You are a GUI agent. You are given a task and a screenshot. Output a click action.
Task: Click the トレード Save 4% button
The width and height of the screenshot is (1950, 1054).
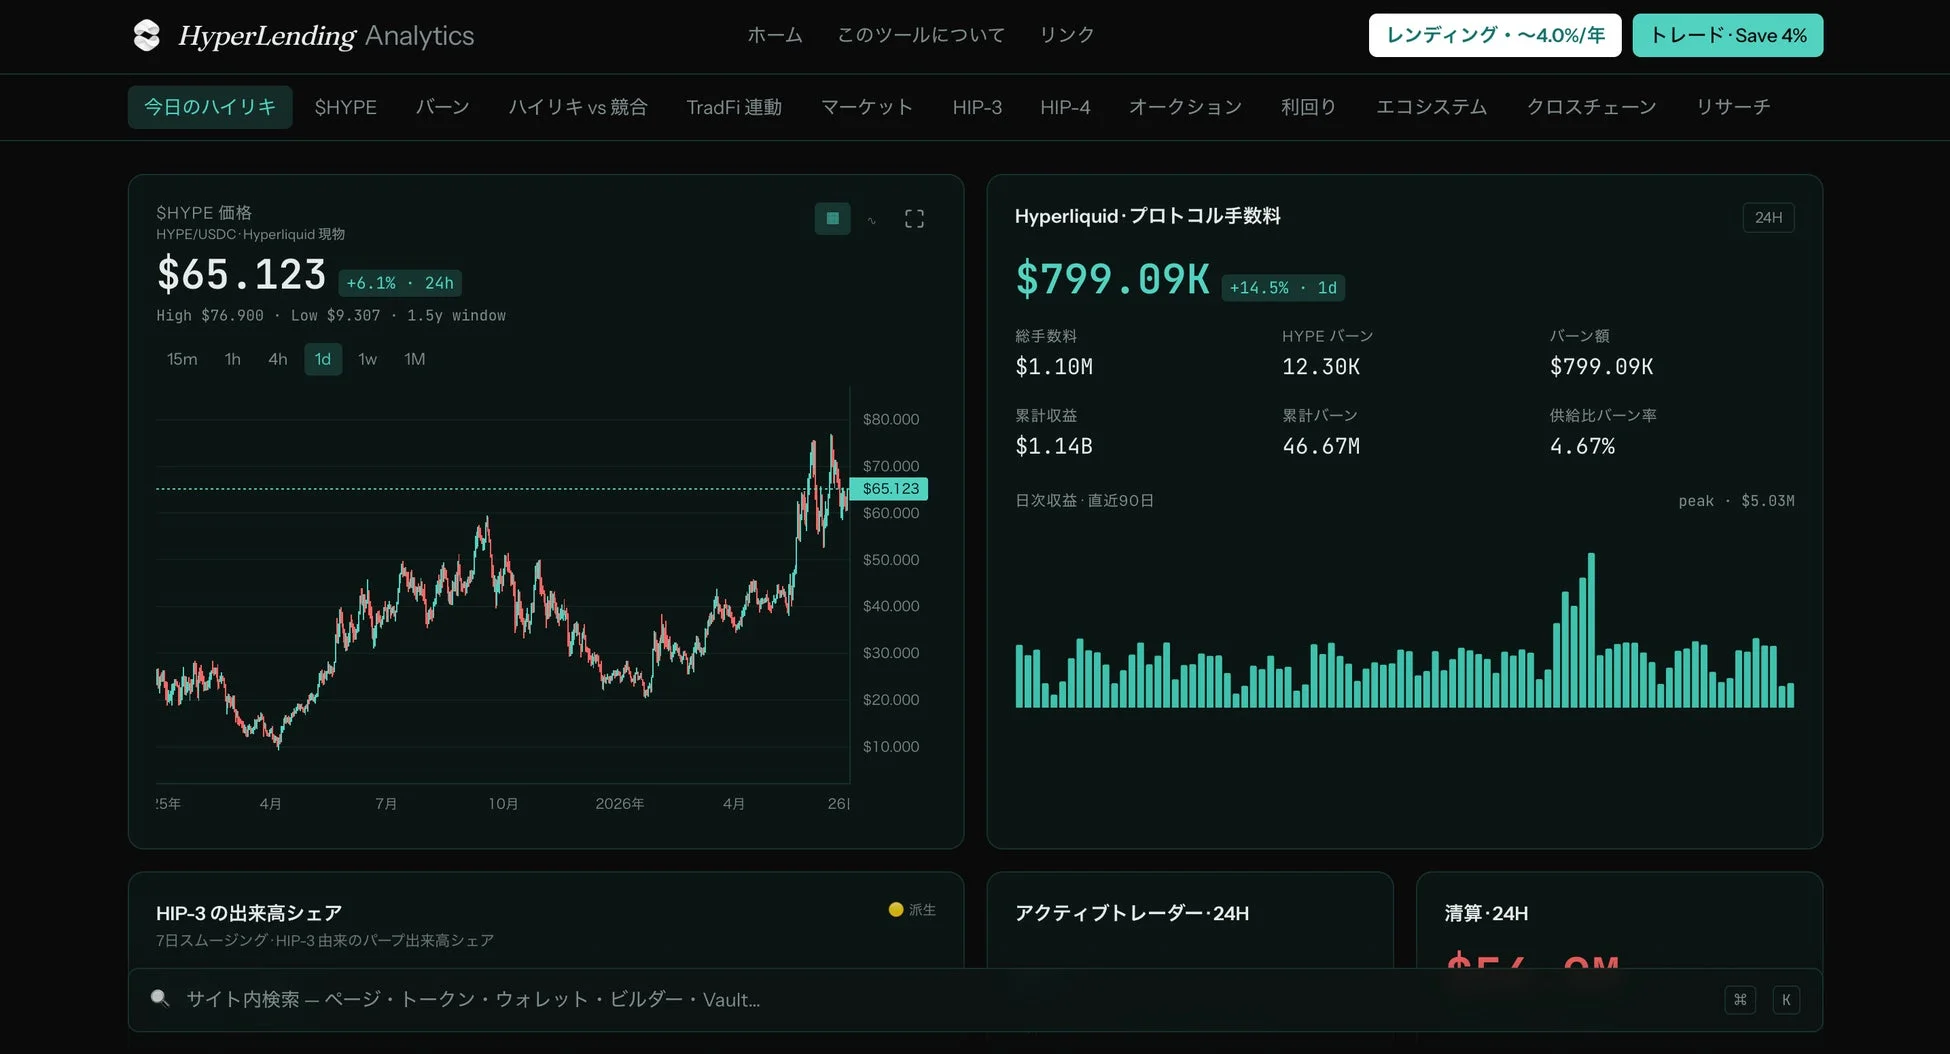pyautogui.click(x=1728, y=35)
